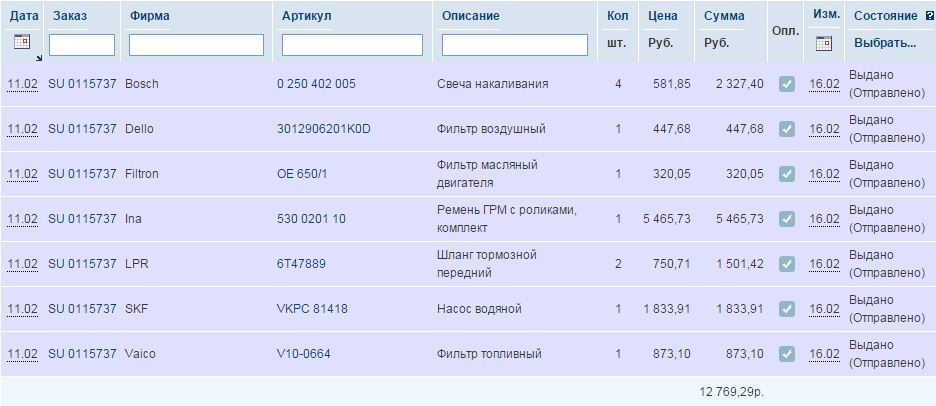Open calendar icon under Изм. column
This screenshot has width=936, height=406.
click(824, 43)
